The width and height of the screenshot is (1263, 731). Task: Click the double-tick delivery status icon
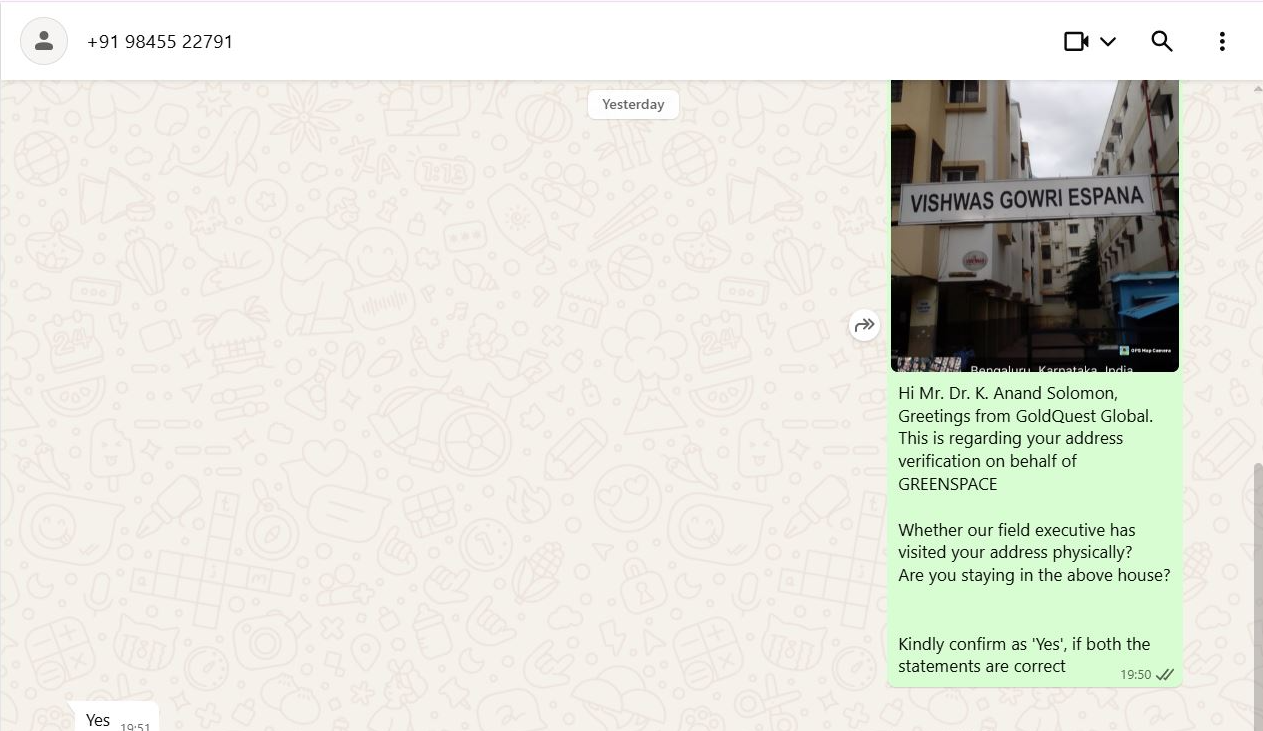pyautogui.click(x=1165, y=675)
